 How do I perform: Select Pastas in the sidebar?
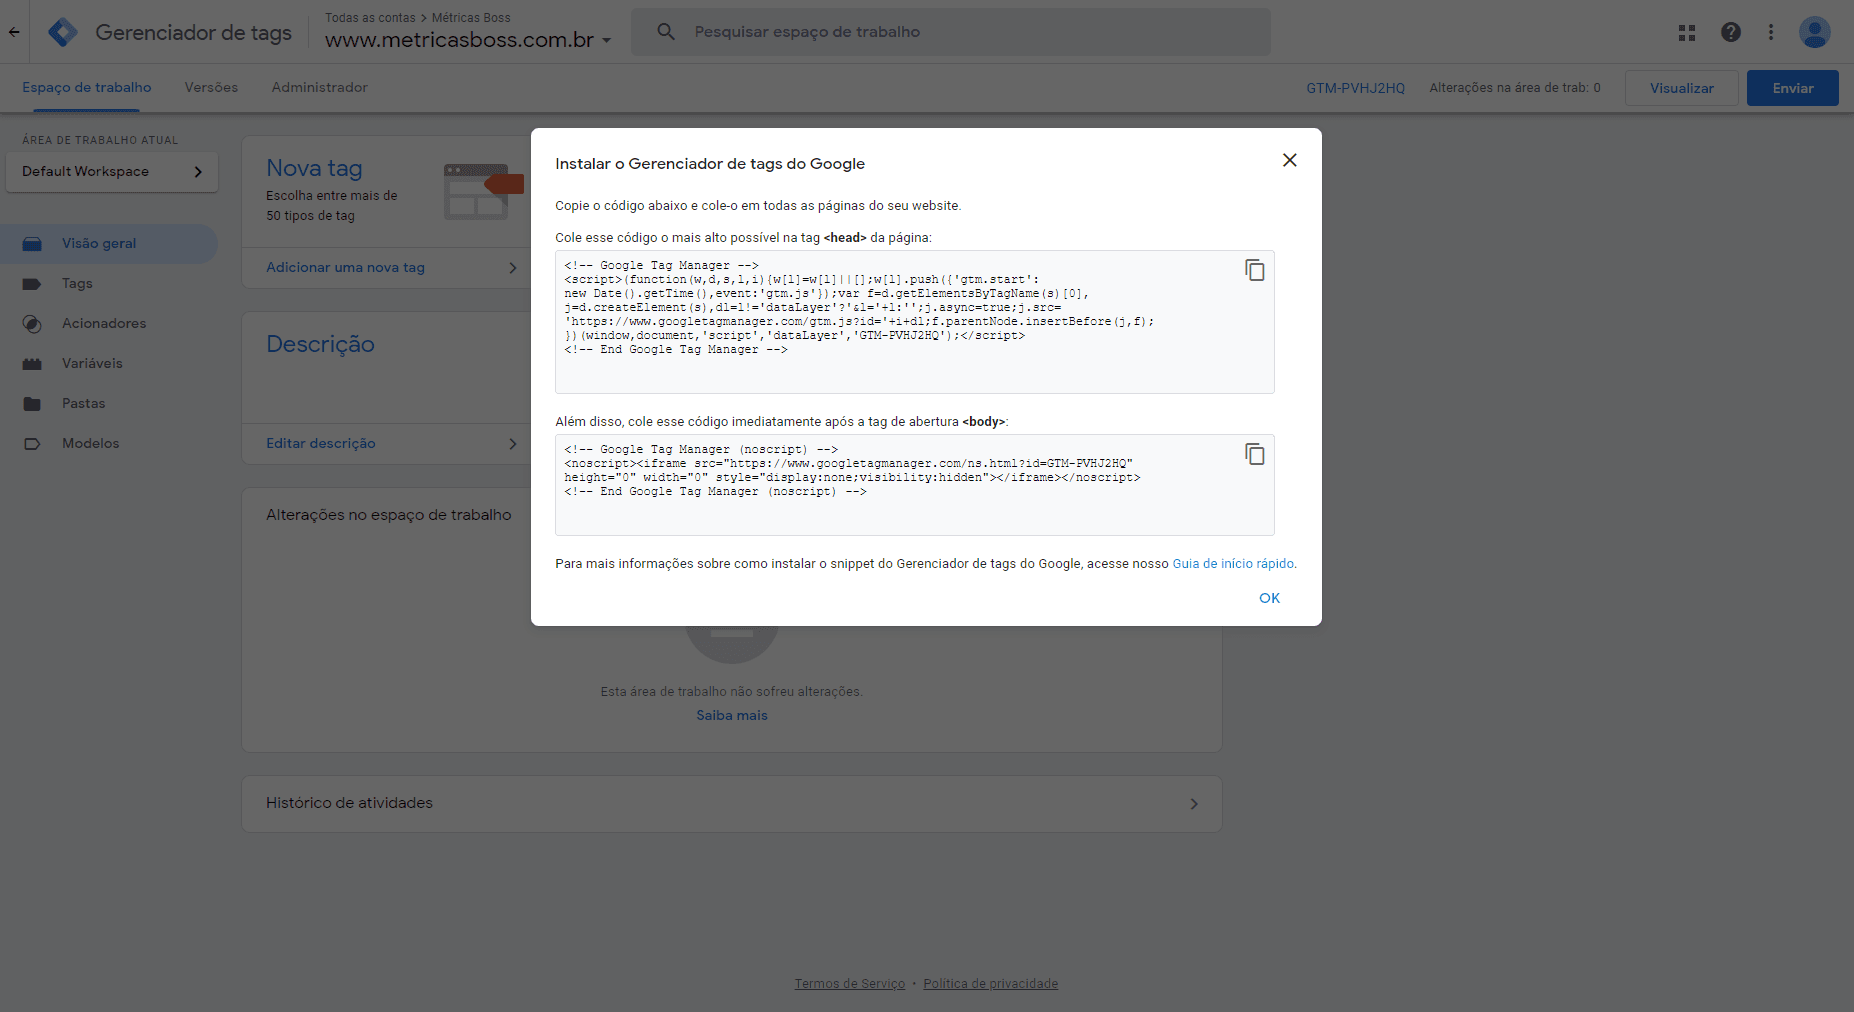82,403
